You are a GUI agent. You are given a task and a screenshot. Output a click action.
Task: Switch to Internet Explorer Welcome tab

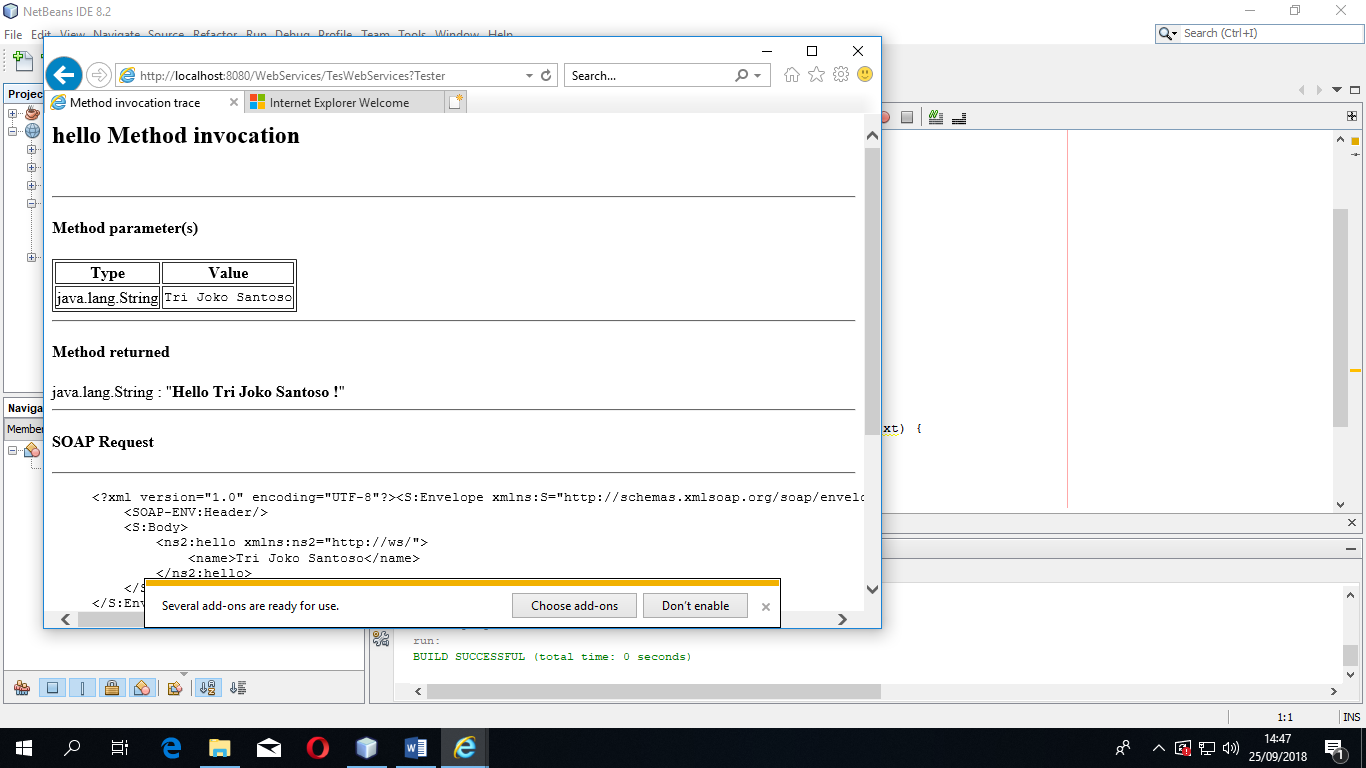pyautogui.click(x=339, y=102)
